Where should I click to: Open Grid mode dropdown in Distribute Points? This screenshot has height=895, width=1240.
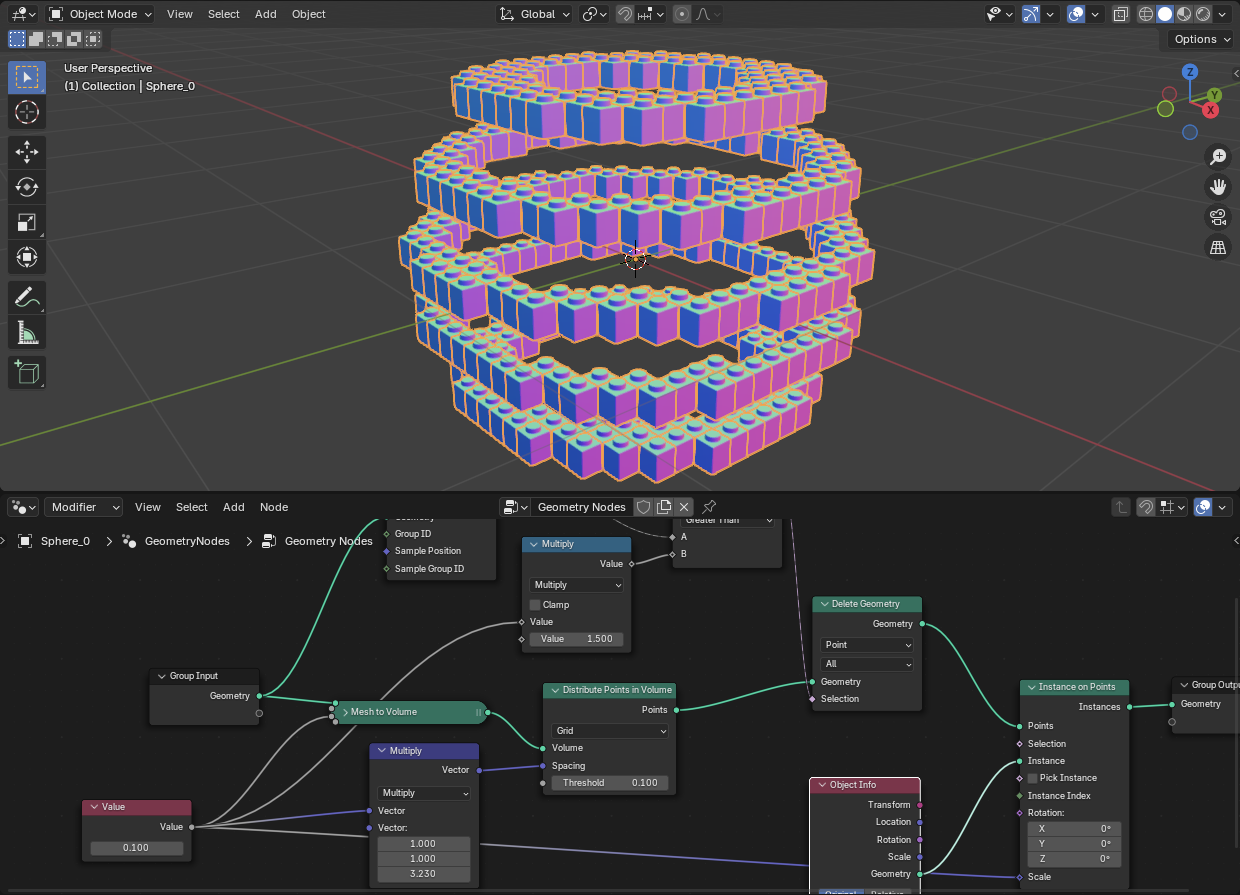610,731
